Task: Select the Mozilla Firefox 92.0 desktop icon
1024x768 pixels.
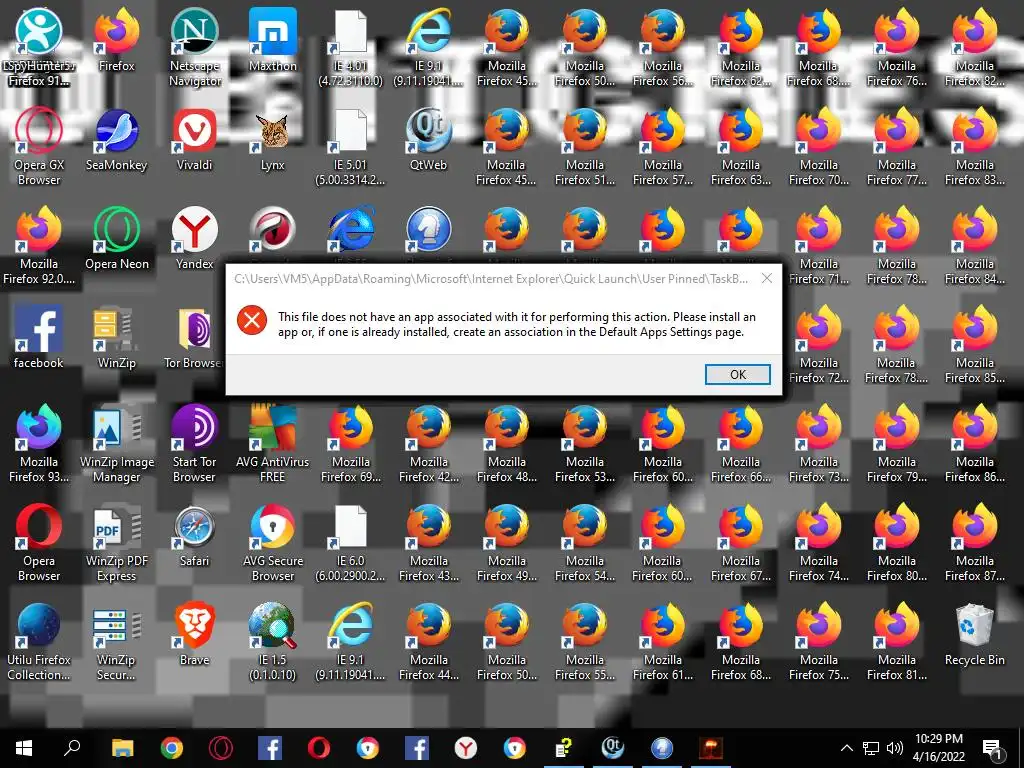Action: coord(39,246)
